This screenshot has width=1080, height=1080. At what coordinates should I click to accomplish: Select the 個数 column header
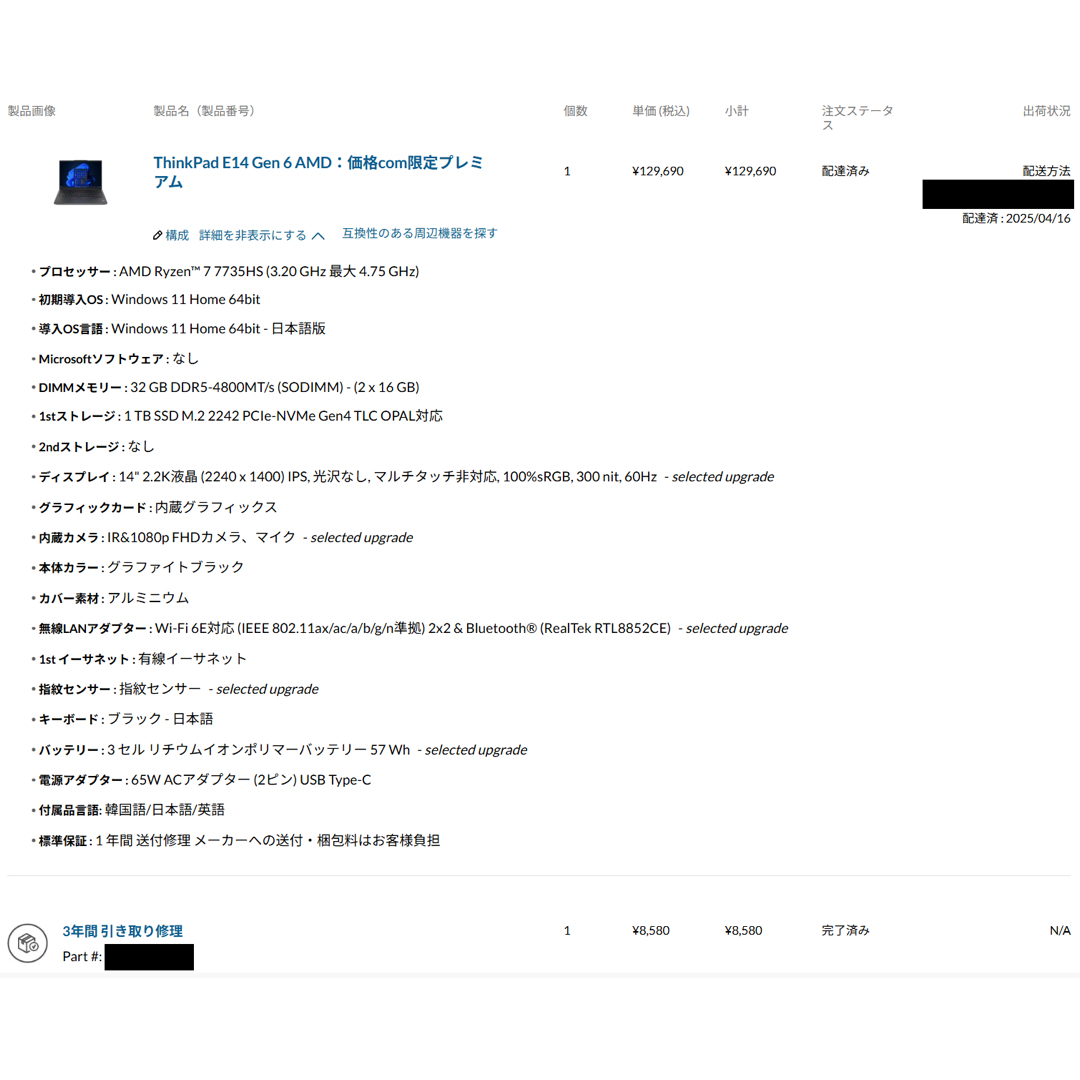pyautogui.click(x=575, y=111)
